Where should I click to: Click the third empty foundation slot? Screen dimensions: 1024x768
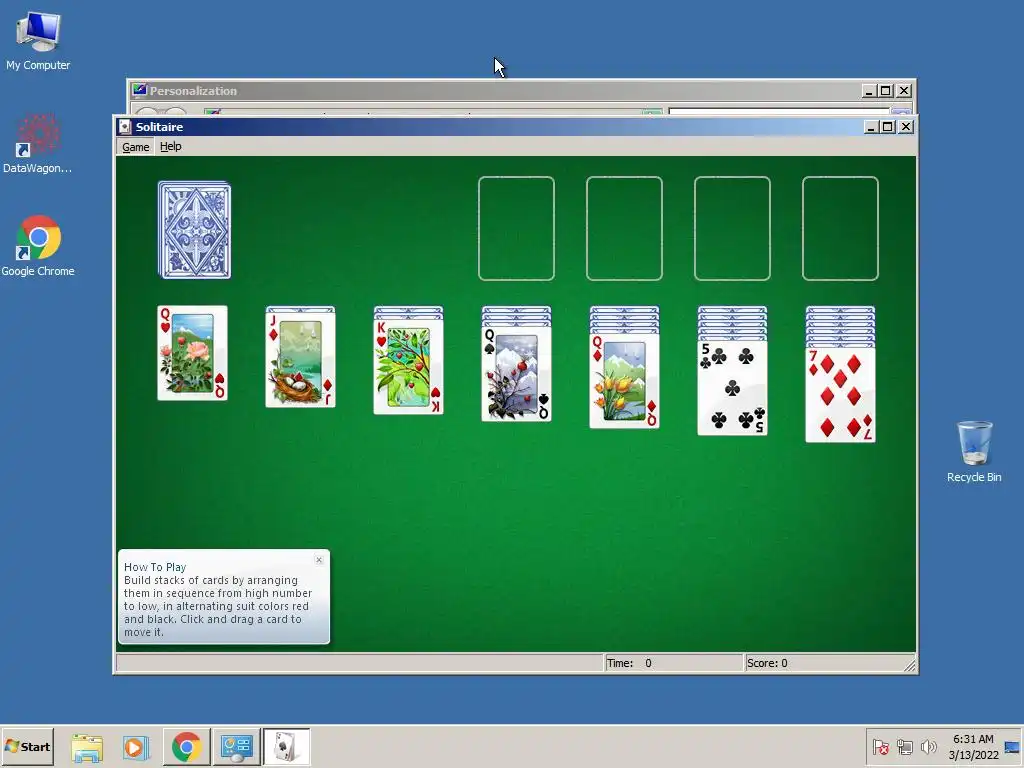(732, 229)
